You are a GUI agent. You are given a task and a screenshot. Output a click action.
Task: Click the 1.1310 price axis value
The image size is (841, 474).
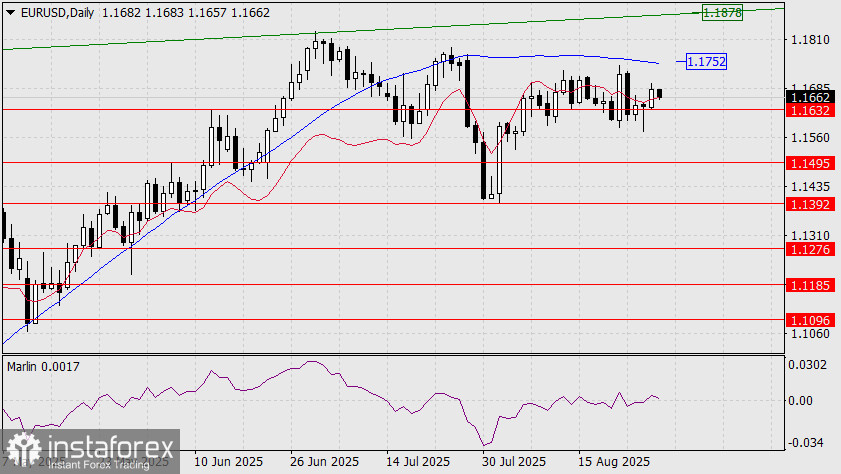810,236
